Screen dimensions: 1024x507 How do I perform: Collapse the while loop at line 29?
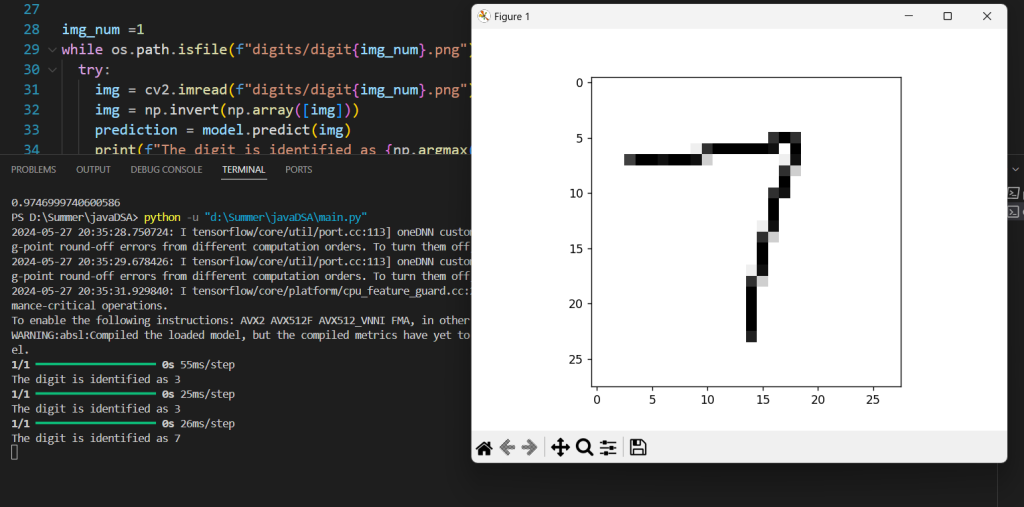52,49
